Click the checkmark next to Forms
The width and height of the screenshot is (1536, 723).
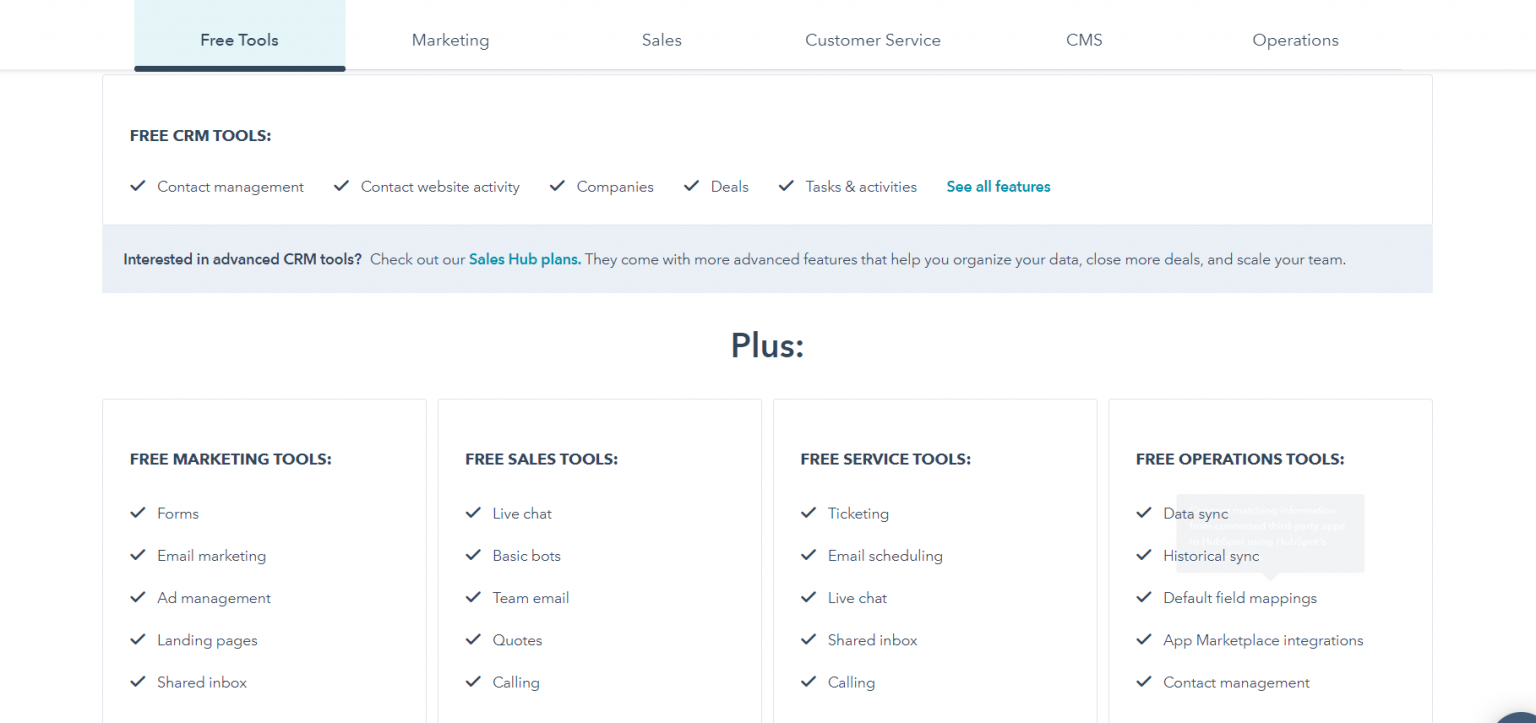(x=138, y=513)
